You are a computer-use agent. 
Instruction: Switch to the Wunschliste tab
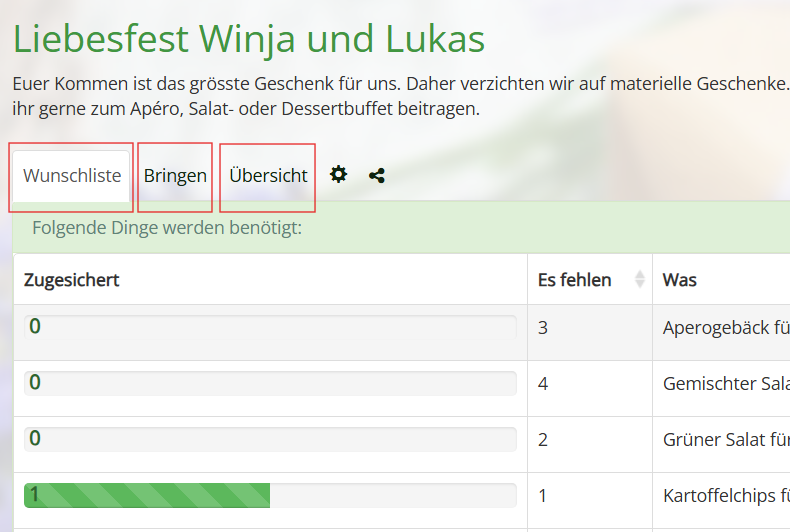pos(72,176)
